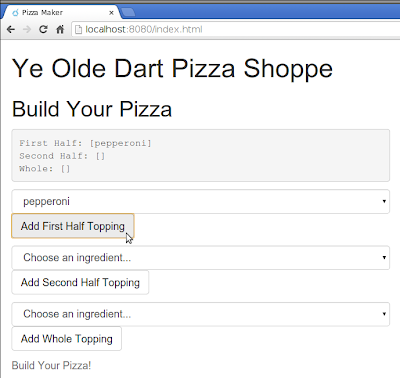Go back using the browser back arrow
400x378 pixels.
11,29
